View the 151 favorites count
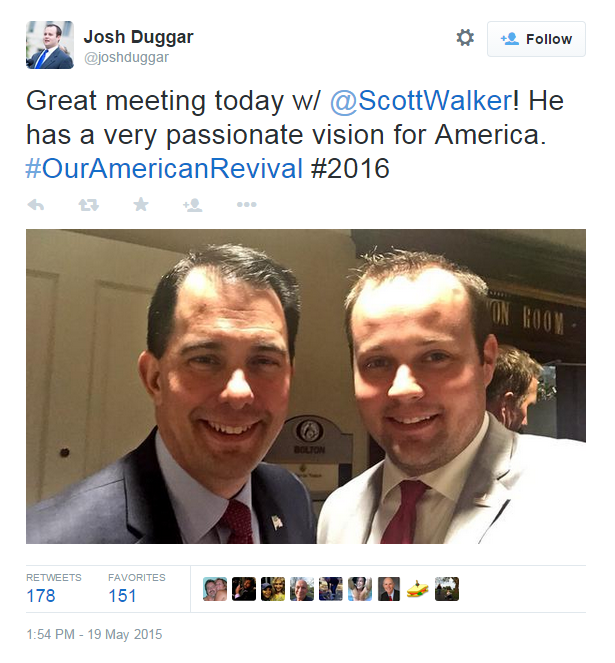 click(122, 596)
